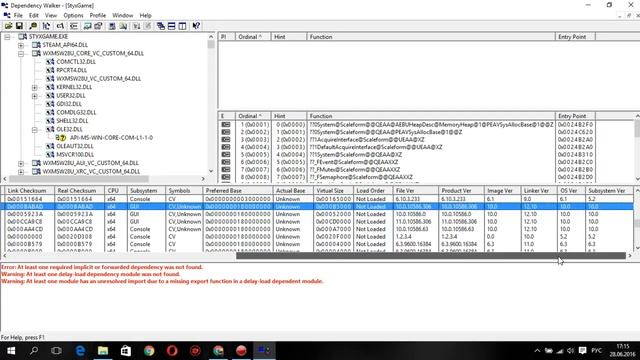Screen dimensions: 640x360
Task: Sort modules by Subsystem Ver column header
Action: point(609,191)
